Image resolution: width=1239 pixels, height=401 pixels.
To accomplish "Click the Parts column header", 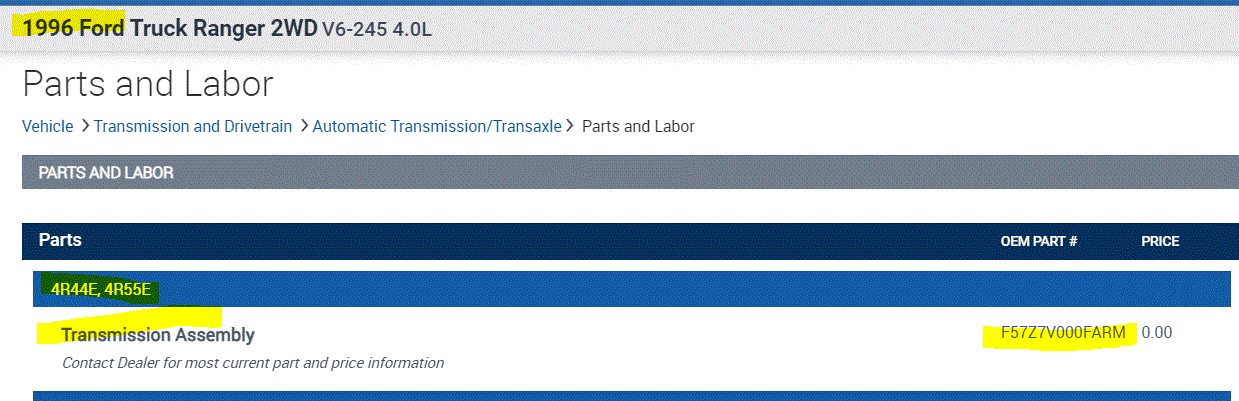I will (60, 241).
